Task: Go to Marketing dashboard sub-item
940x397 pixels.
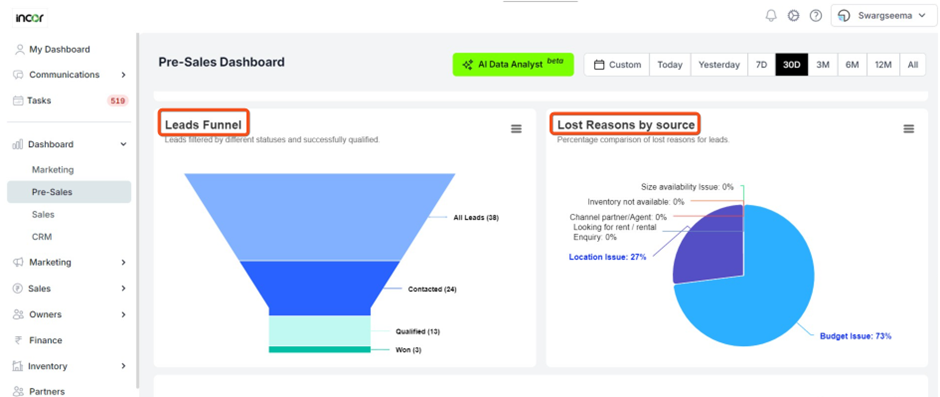Action: point(53,170)
